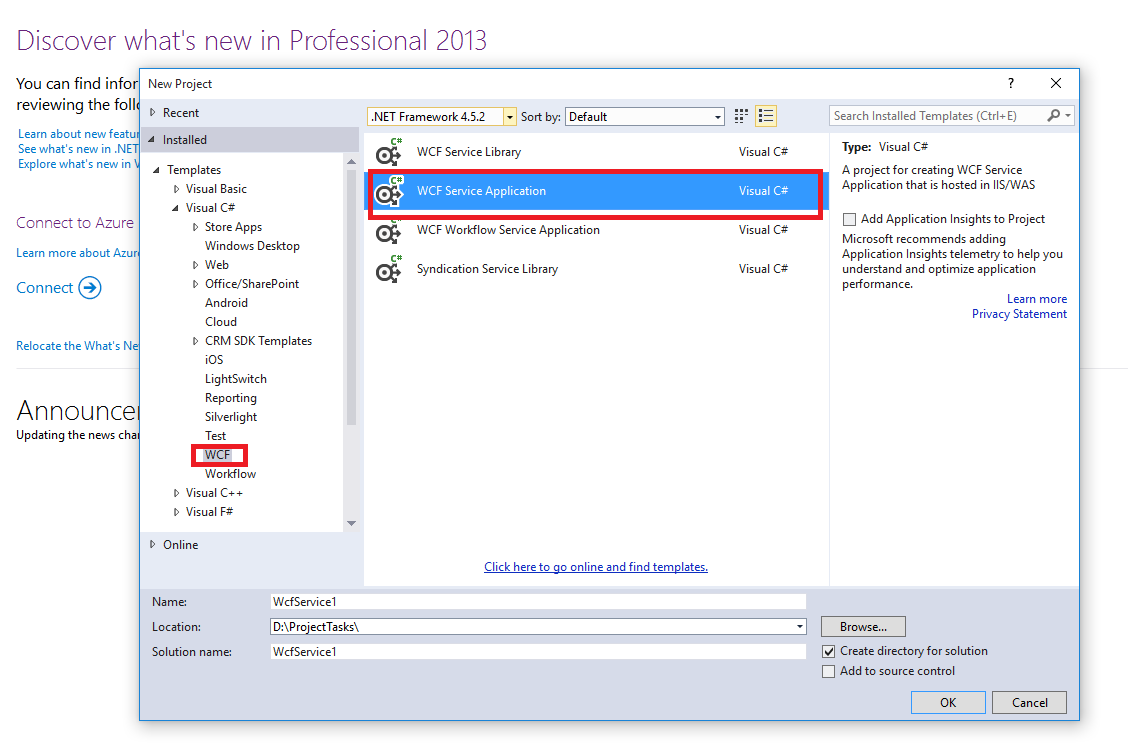Screen dimensions: 1128x748
Task: Select the Workflow template category
Action: click(230, 474)
